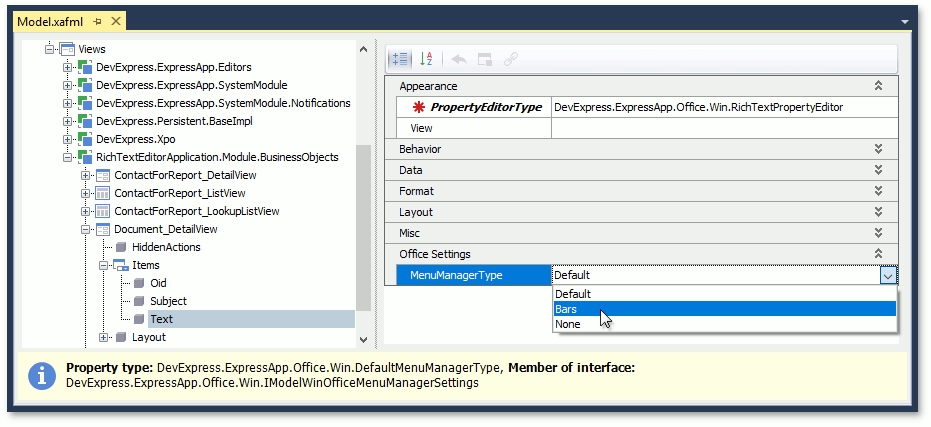
Task: Collapse Document_DetailView node
Action: point(86,229)
